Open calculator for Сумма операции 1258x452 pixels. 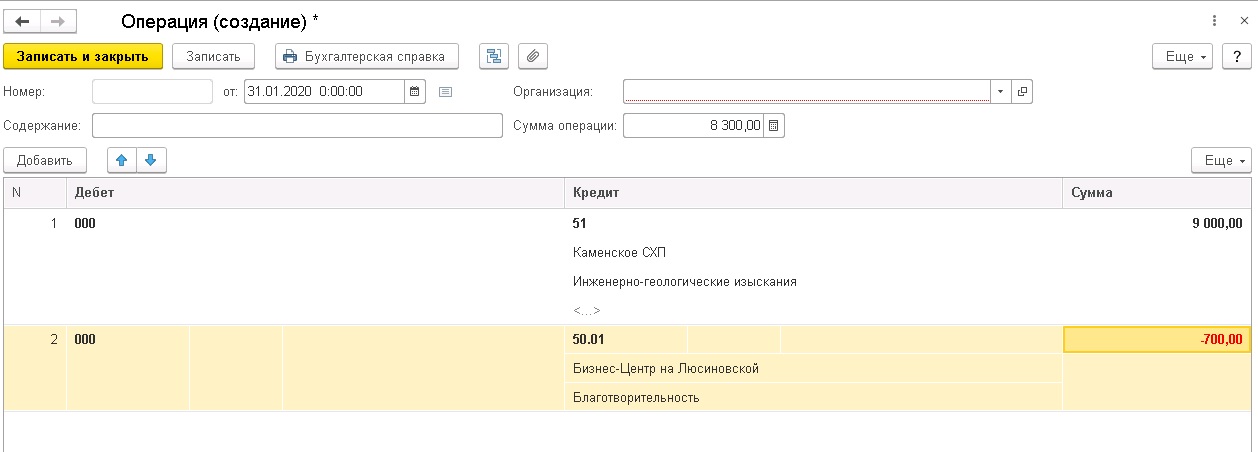tap(775, 126)
